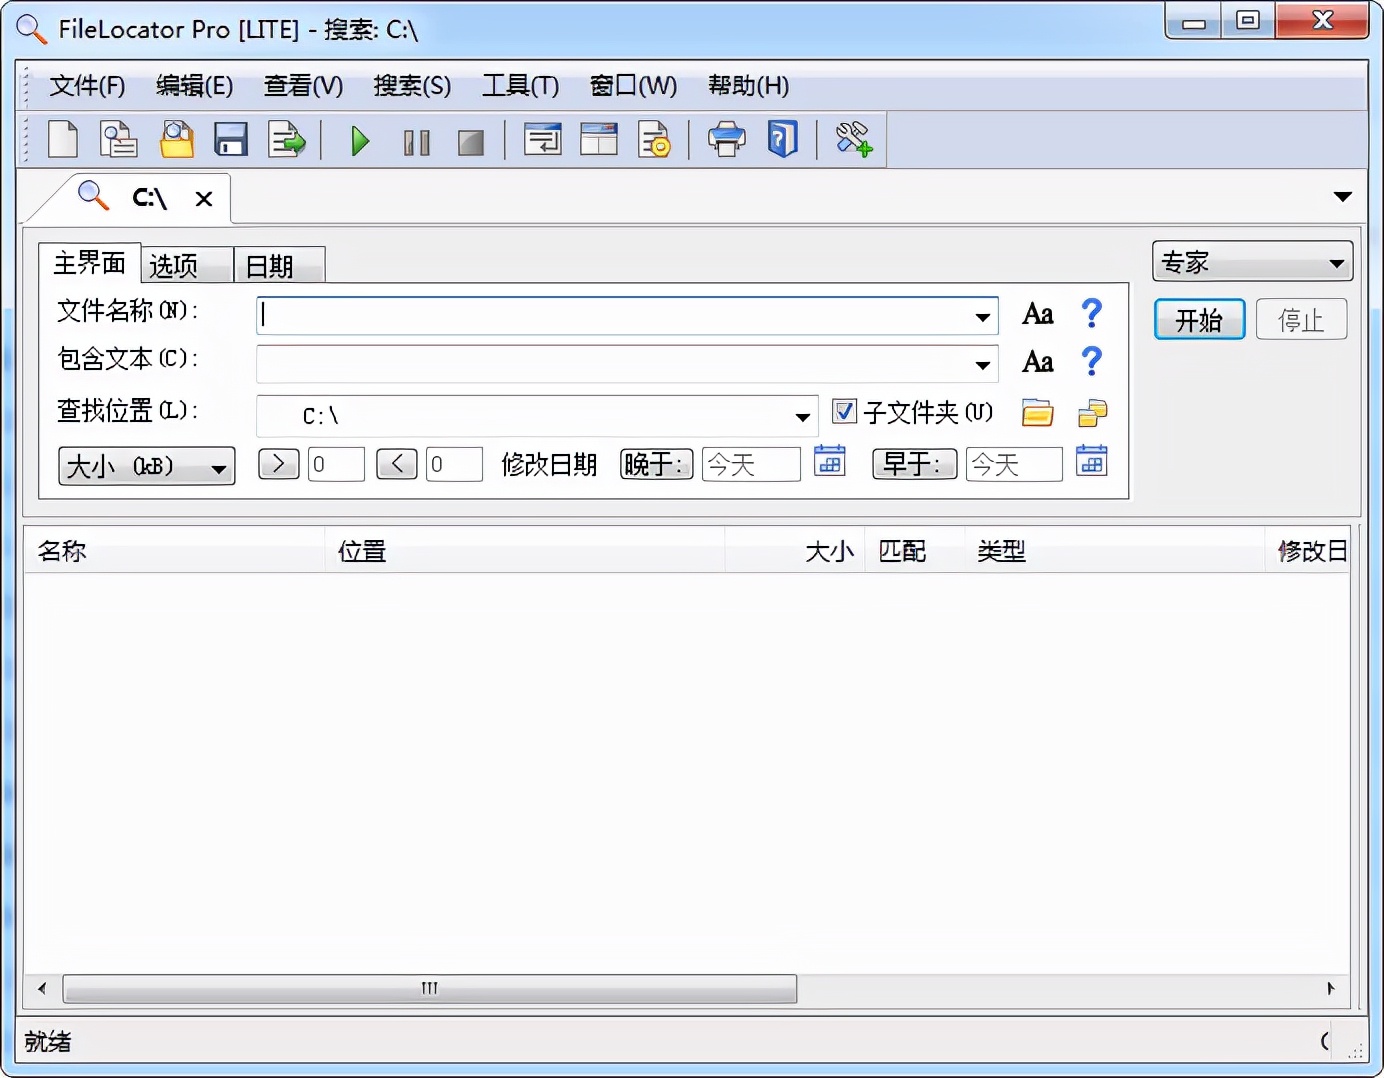Start search with green play icon
This screenshot has width=1384, height=1078.
point(361,141)
